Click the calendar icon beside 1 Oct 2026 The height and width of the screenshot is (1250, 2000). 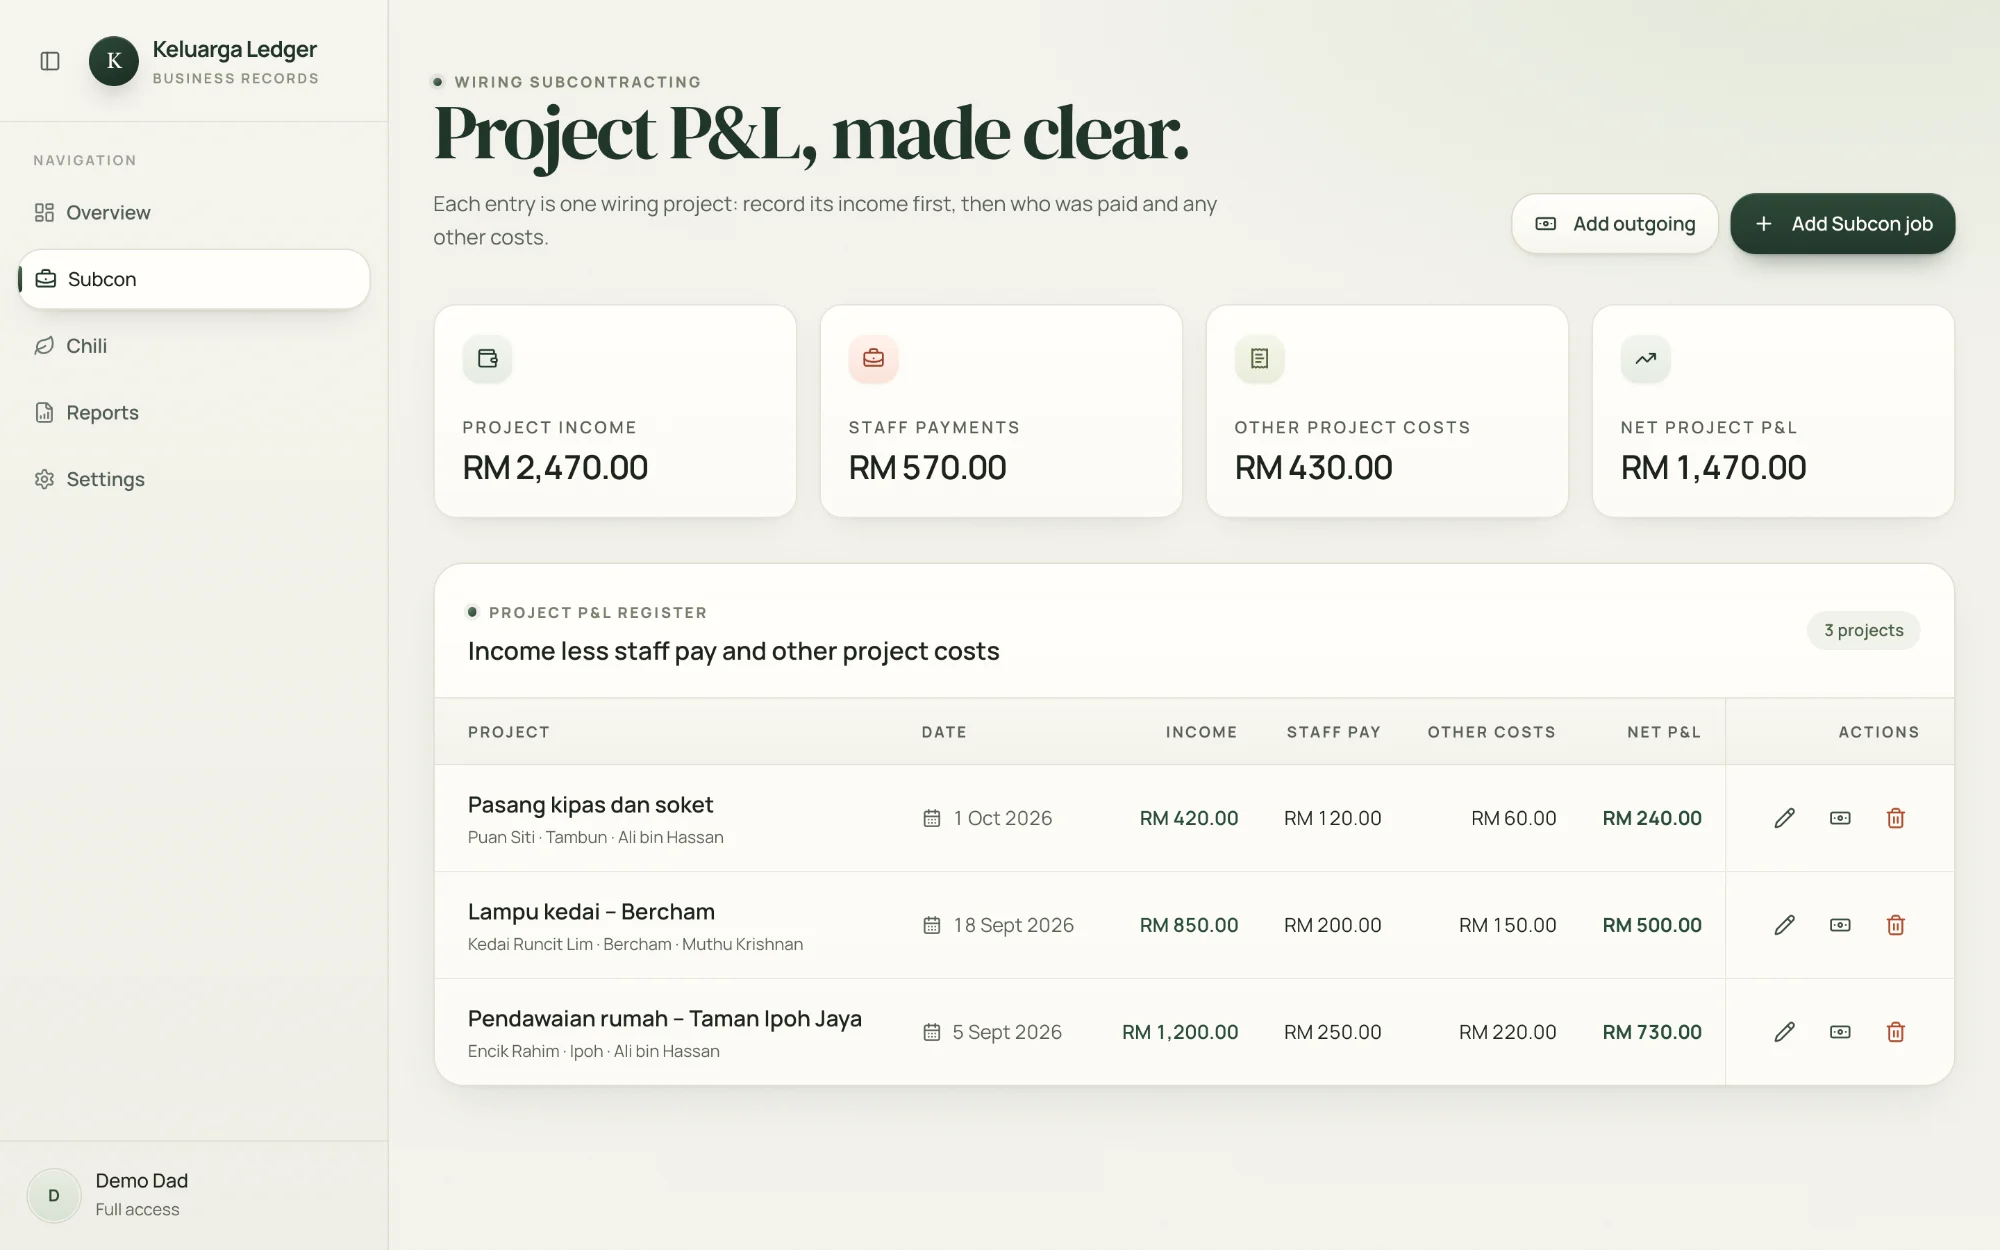(932, 818)
